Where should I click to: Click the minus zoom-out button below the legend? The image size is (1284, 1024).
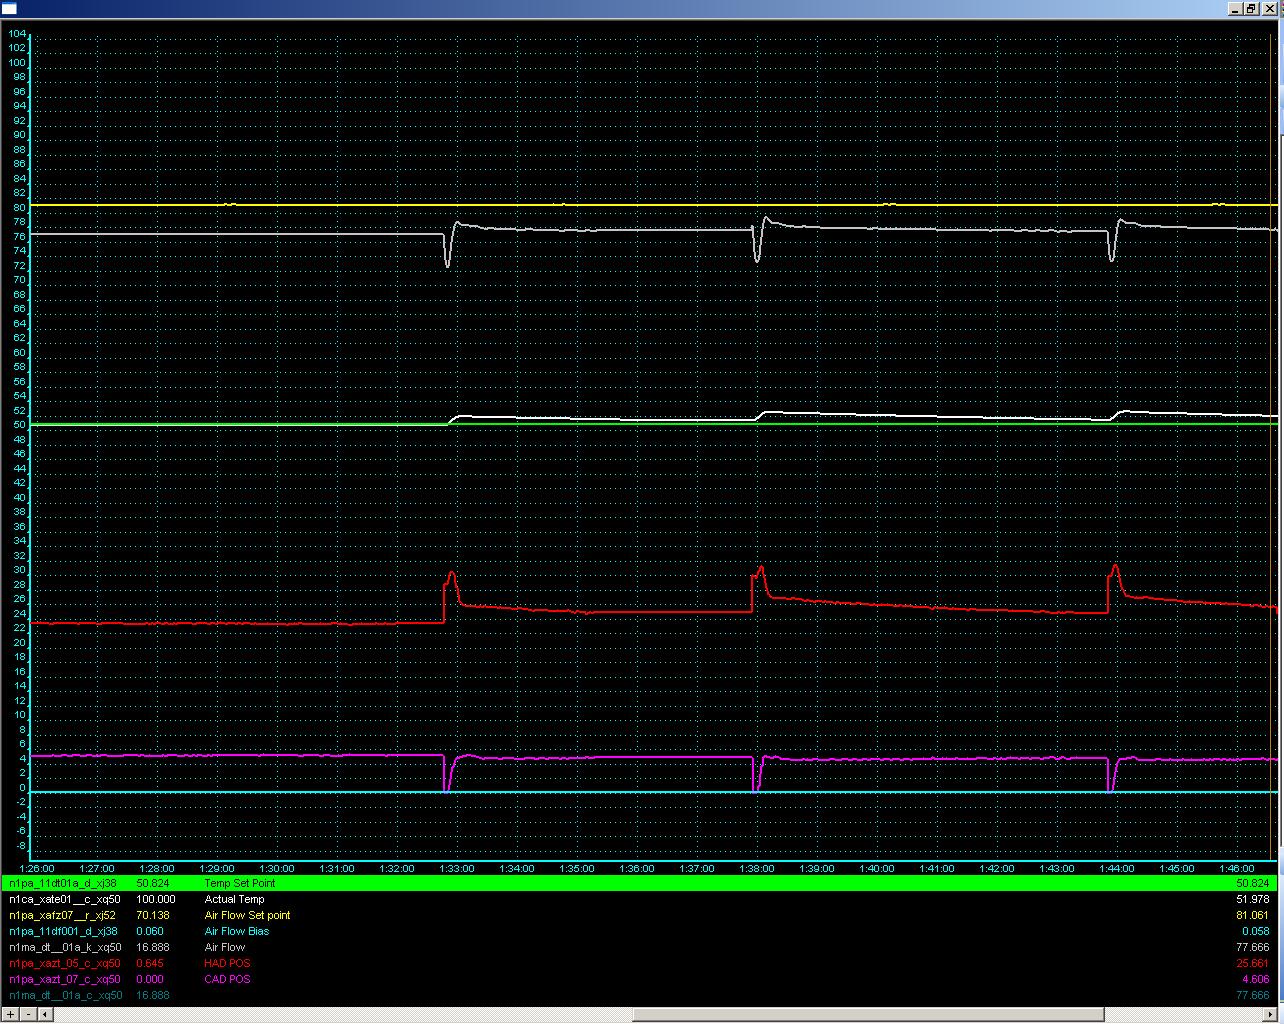[x=27, y=1014]
